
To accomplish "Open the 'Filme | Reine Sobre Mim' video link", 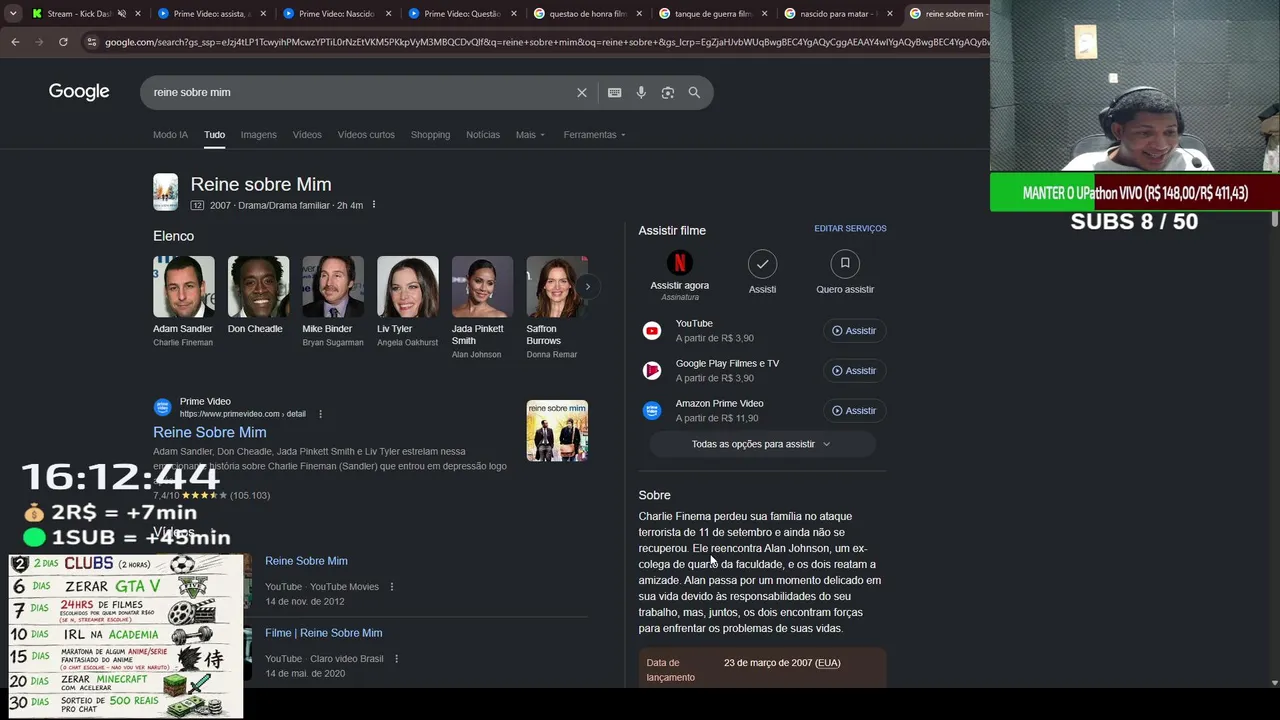I will tap(324, 633).
